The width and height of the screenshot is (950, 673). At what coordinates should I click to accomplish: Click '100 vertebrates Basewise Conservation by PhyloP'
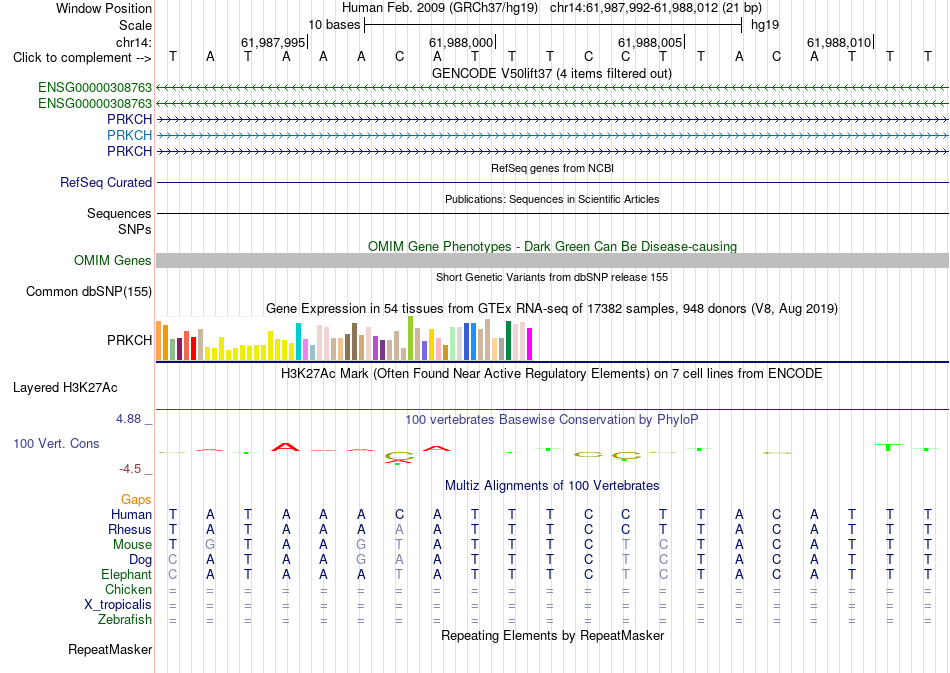click(x=552, y=419)
